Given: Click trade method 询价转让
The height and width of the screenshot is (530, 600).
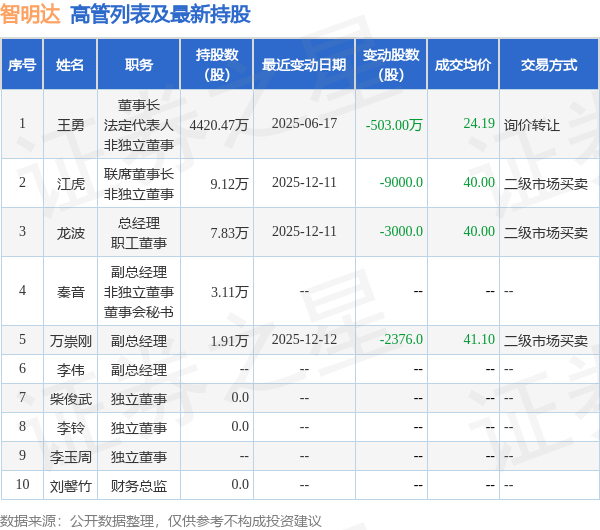Looking at the screenshot, I should point(532,125).
